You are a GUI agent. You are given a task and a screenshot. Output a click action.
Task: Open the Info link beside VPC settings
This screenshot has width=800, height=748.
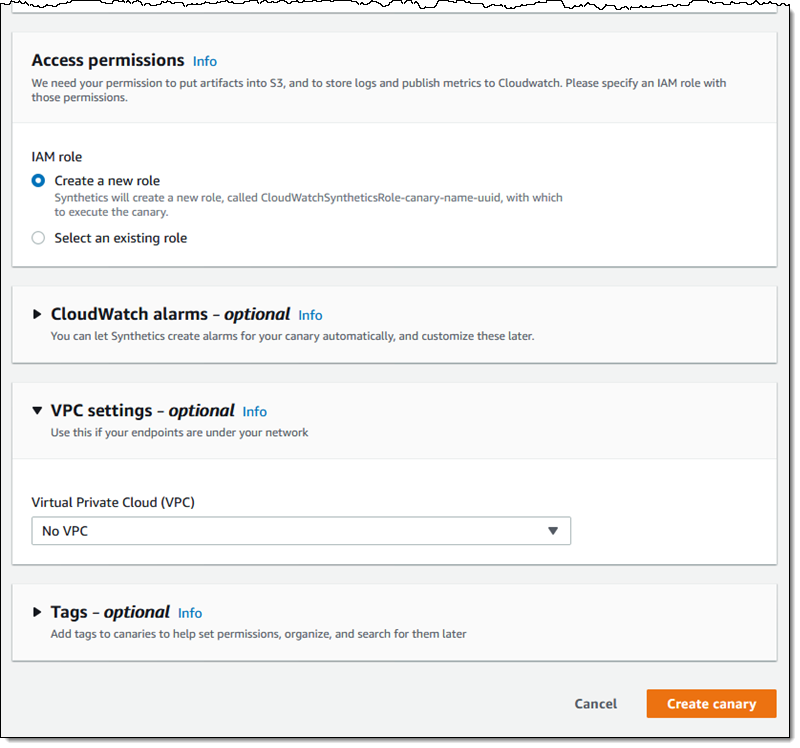click(255, 412)
